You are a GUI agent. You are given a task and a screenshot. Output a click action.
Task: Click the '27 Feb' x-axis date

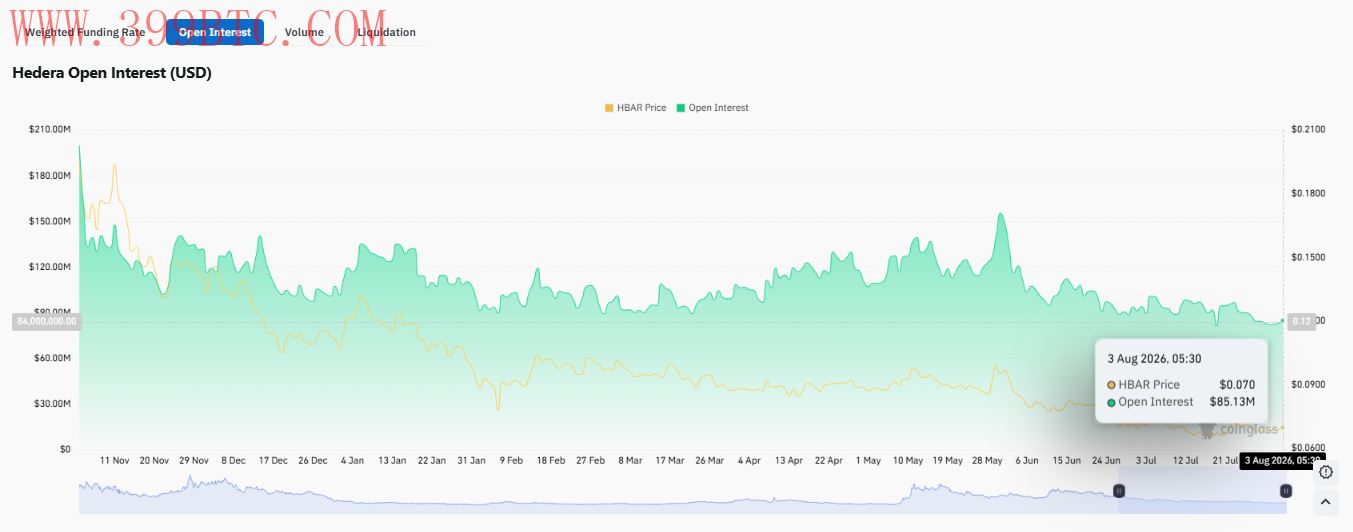pyautogui.click(x=590, y=461)
